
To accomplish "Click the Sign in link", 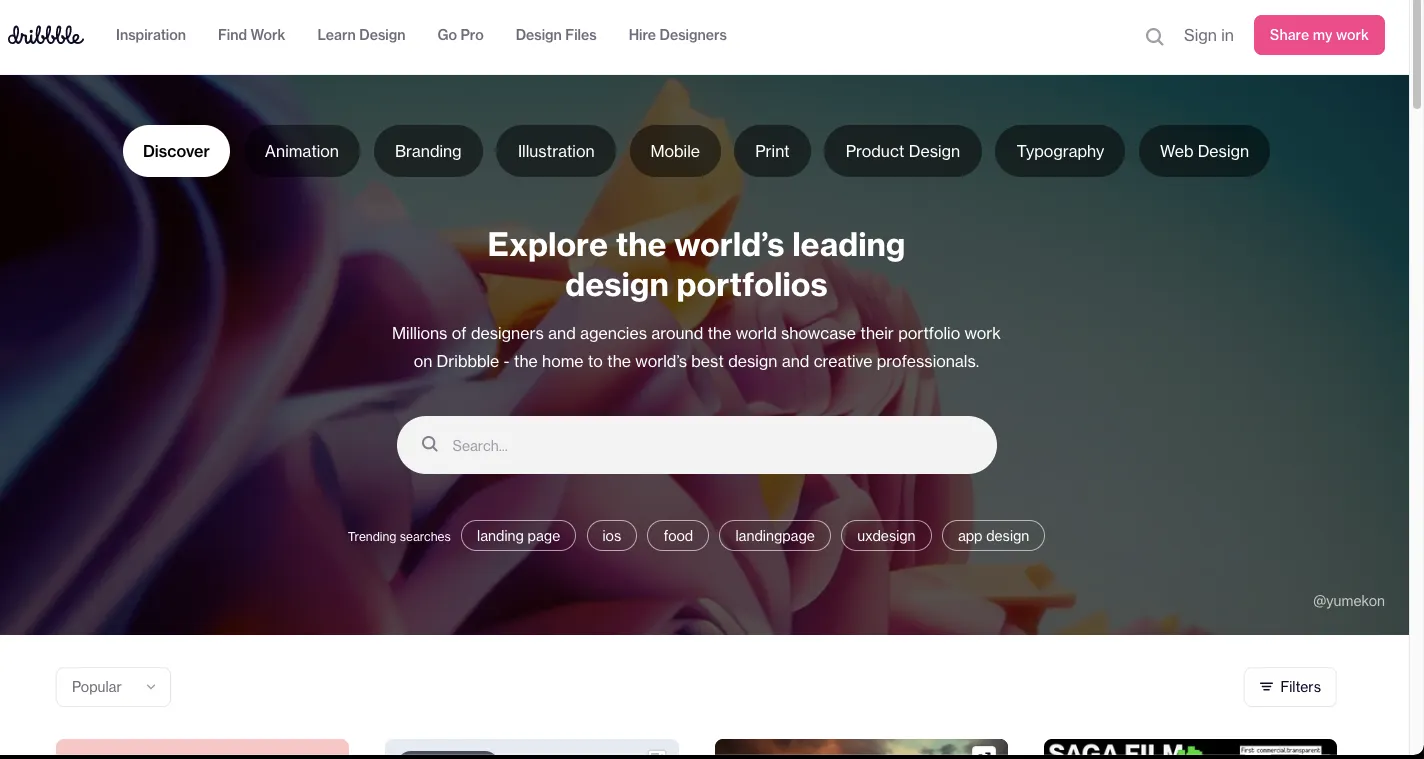I will point(1208,35).
